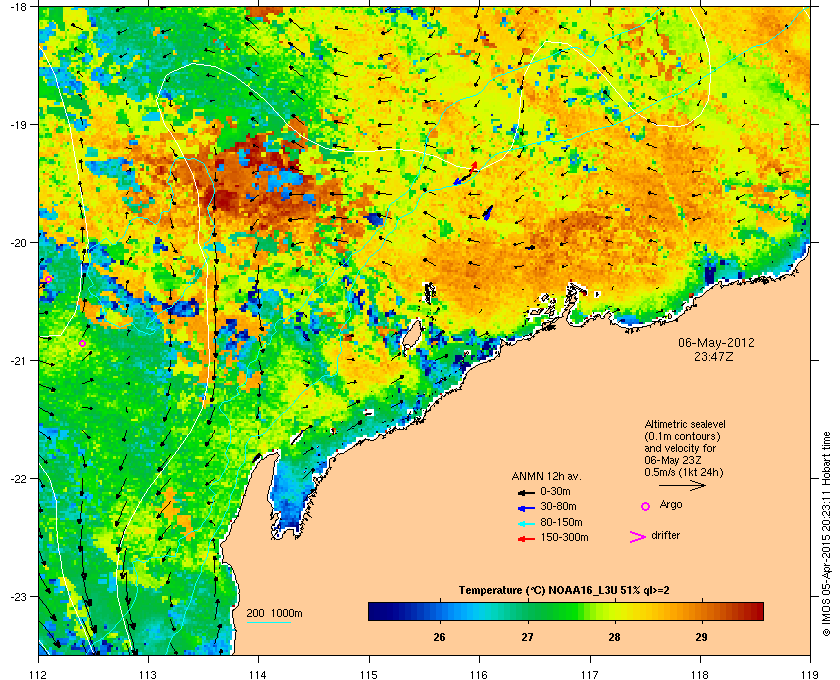840x680 pixels.
Task: Click the "ANMN 12h av." legend heading
Action: 546,476
